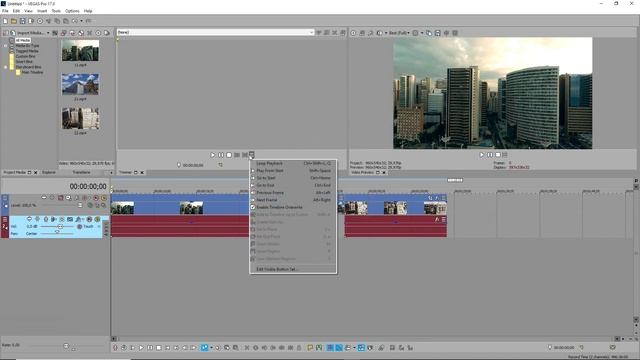
Task: Toggle Enable Timeline Overwrite checkbox in popup menu
Action: (253, 207)
